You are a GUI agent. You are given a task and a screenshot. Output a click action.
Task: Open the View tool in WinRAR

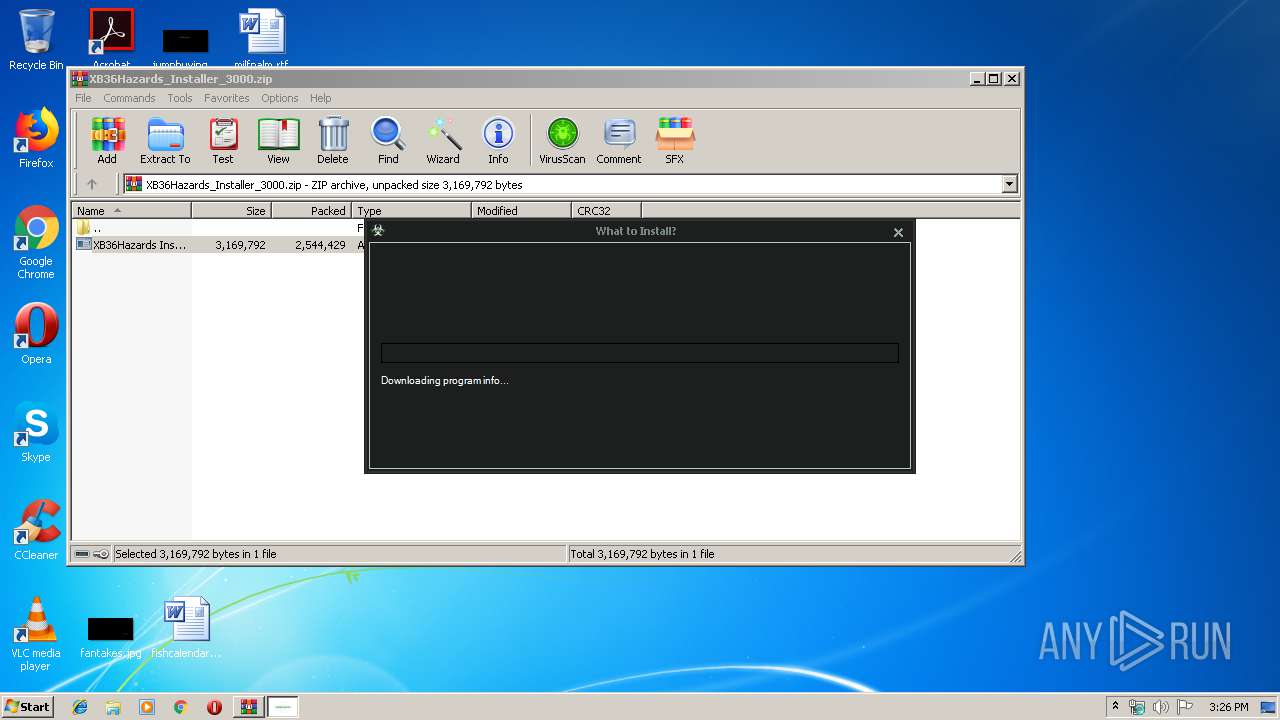pos(278,140)
